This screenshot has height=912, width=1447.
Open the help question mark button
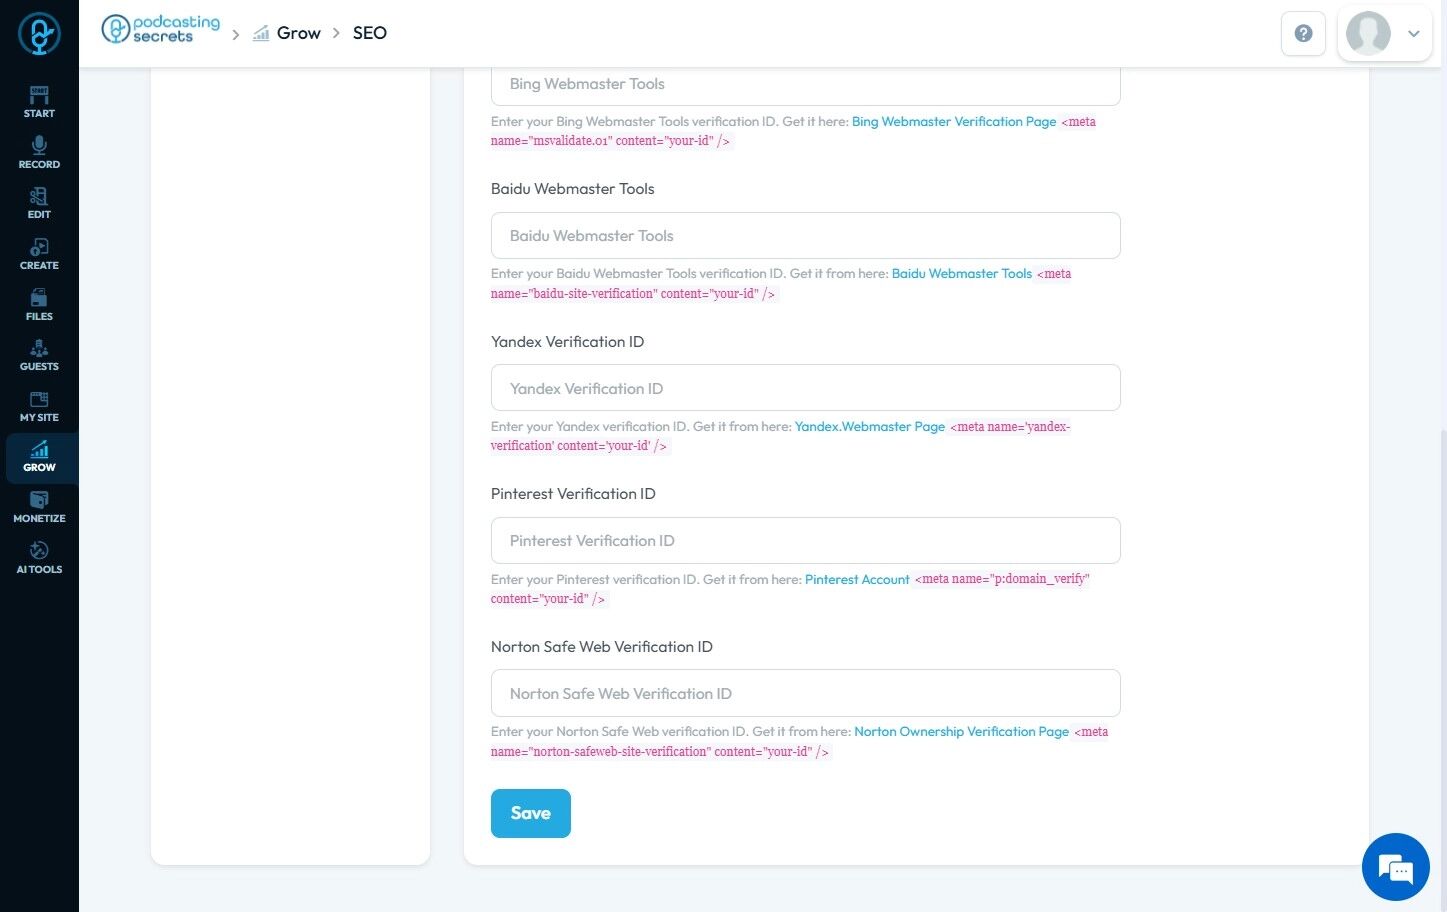[1303, 33]
